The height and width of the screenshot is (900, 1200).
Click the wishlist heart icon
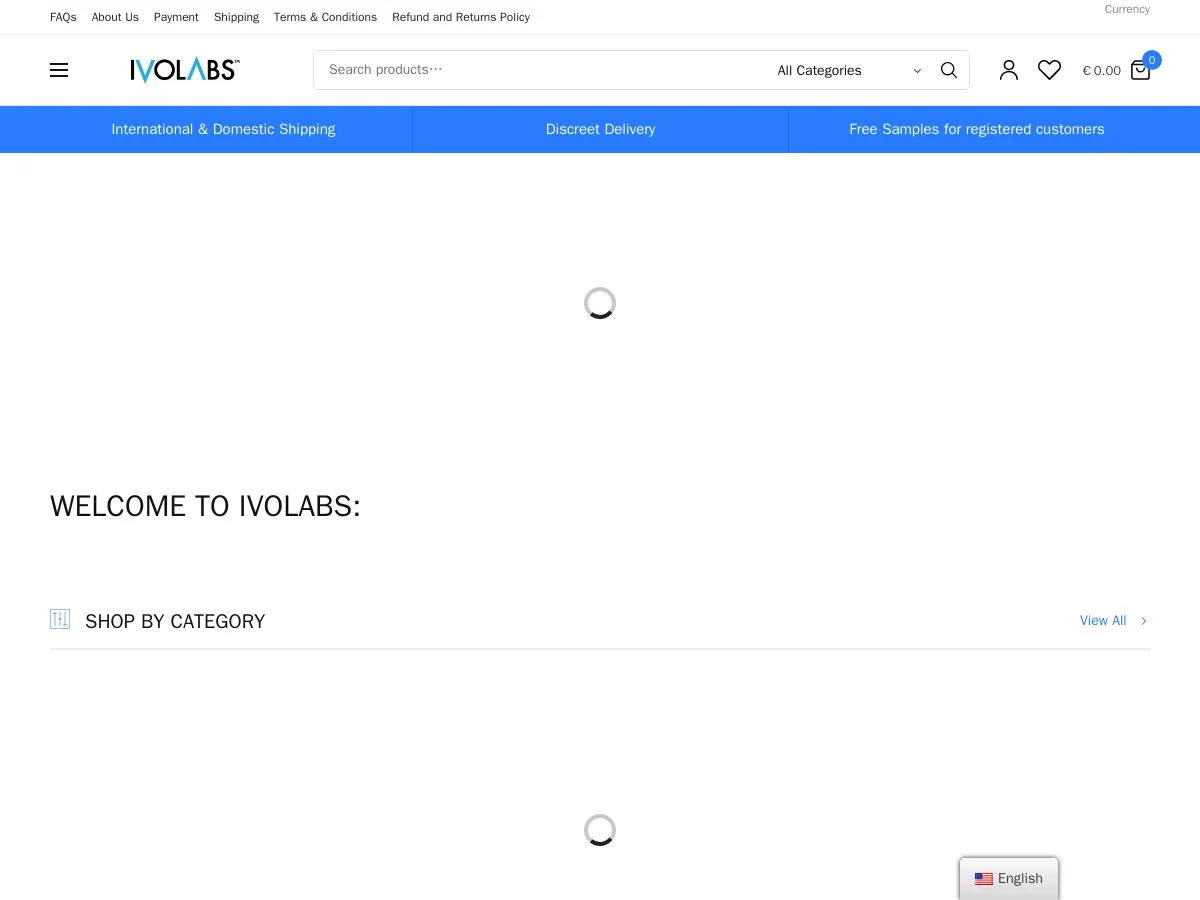1049,70
